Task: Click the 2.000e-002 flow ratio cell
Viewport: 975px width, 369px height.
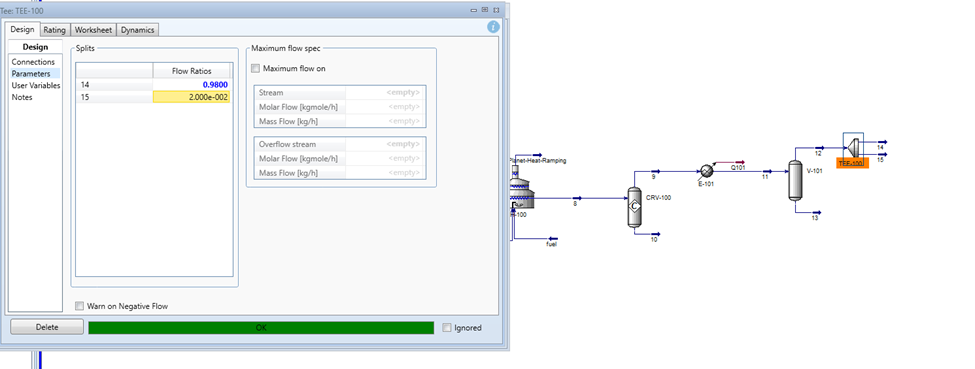Action: click(192, 96)
